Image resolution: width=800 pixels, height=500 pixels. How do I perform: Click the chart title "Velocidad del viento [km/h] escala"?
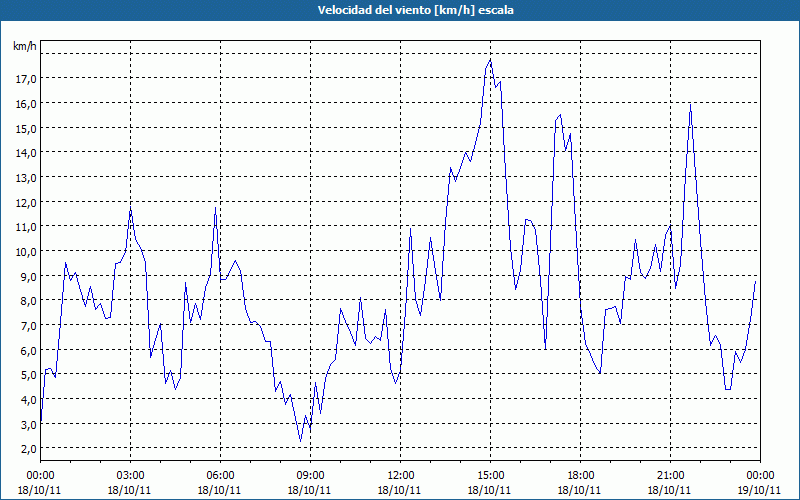click(x=415, y=10)
